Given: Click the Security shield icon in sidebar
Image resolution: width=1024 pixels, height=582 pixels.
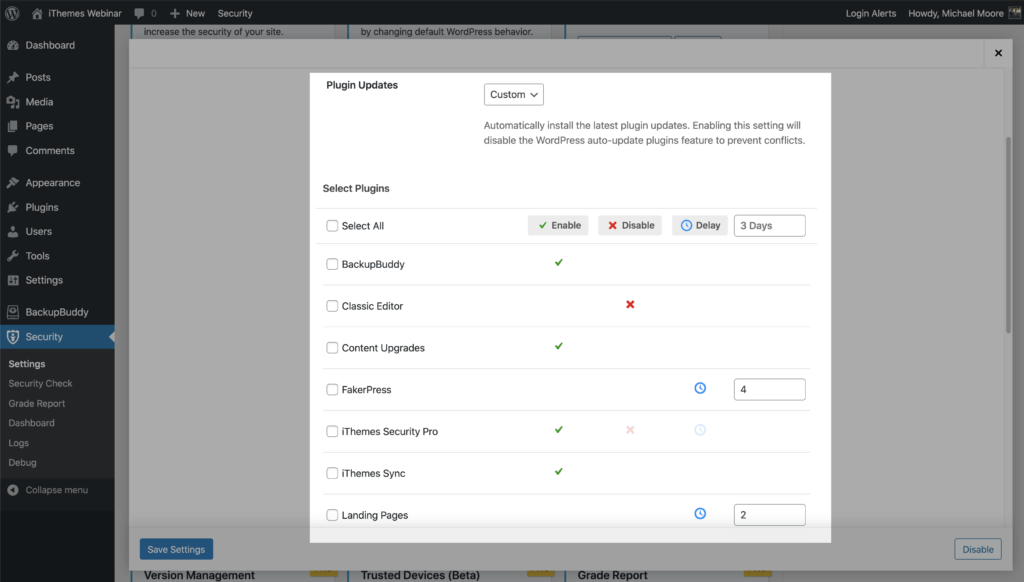Looking at the screenshot, I should point(13,337).
